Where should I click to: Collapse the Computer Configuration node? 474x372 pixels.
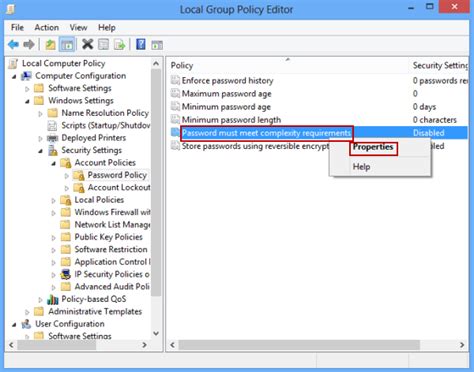point(14,77)
